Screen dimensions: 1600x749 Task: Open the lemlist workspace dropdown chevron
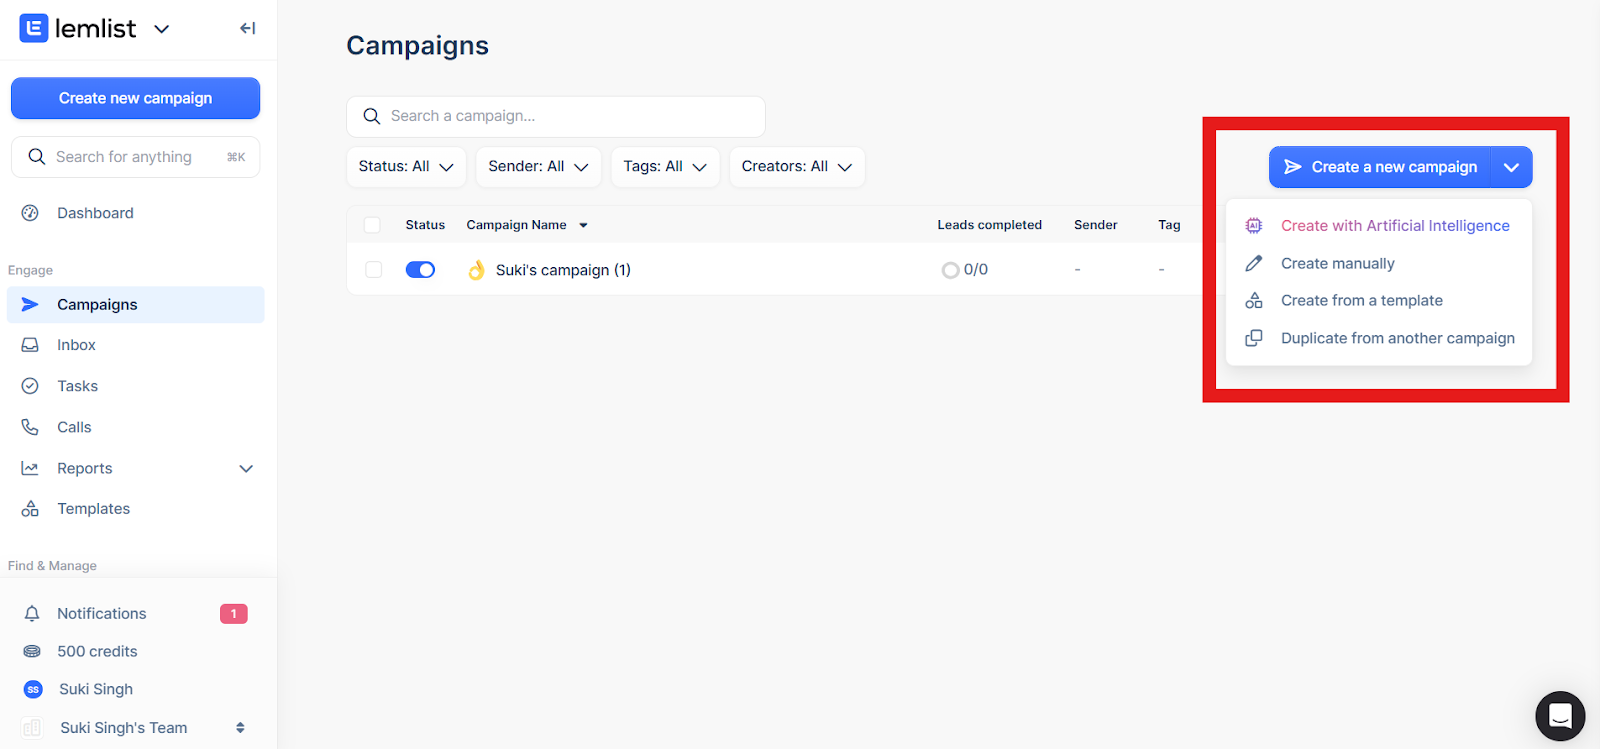(x=161, y=29)
